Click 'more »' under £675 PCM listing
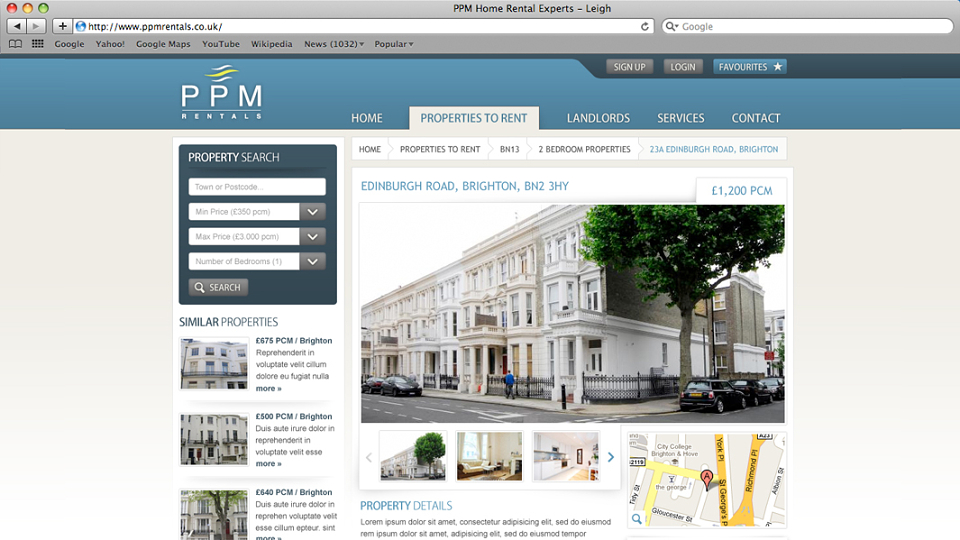Image resolution: width=960 pixels, height=540 pixels. [269, 388]
